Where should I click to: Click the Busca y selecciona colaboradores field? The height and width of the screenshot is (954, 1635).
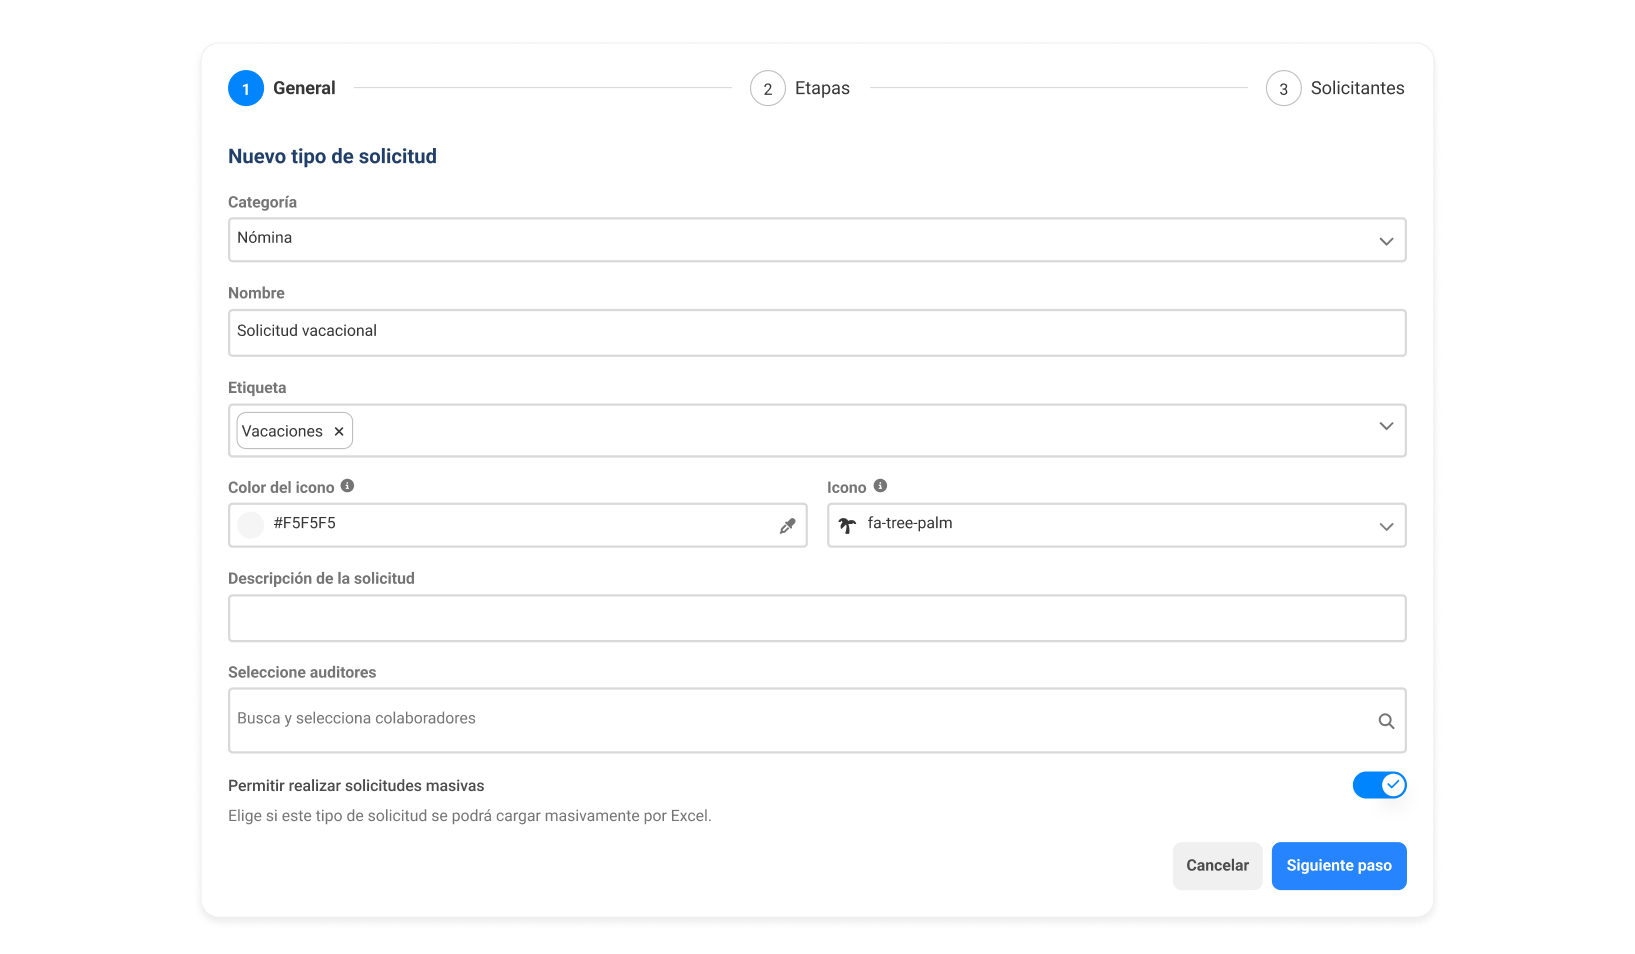(x=800, y=720)
